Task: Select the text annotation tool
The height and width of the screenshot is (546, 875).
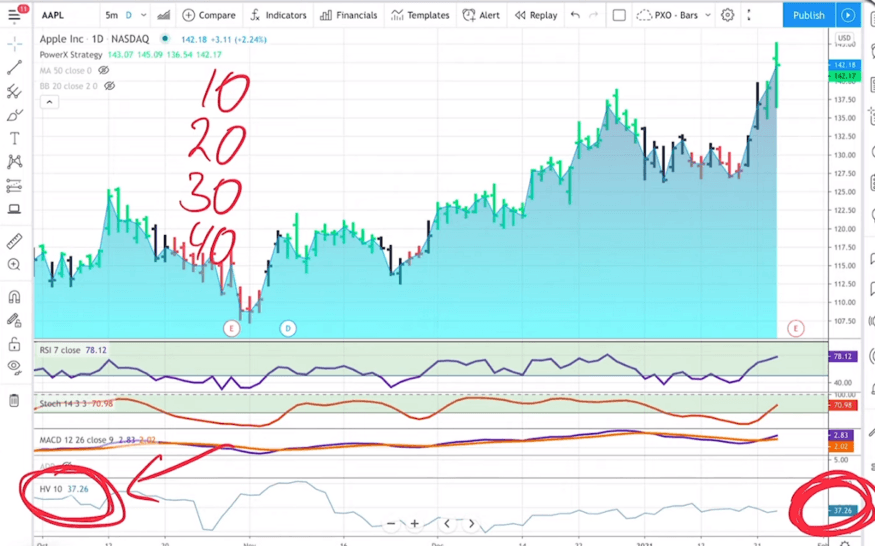Action: point(15,138)
